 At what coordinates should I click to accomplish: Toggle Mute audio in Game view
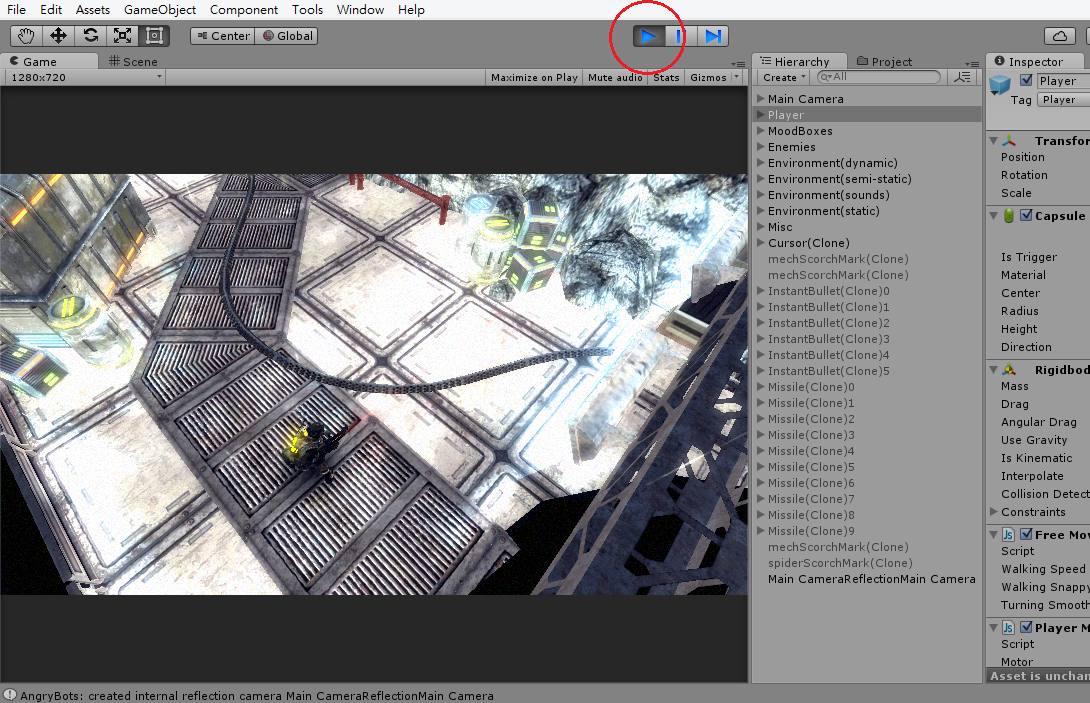tap(615, 78)
